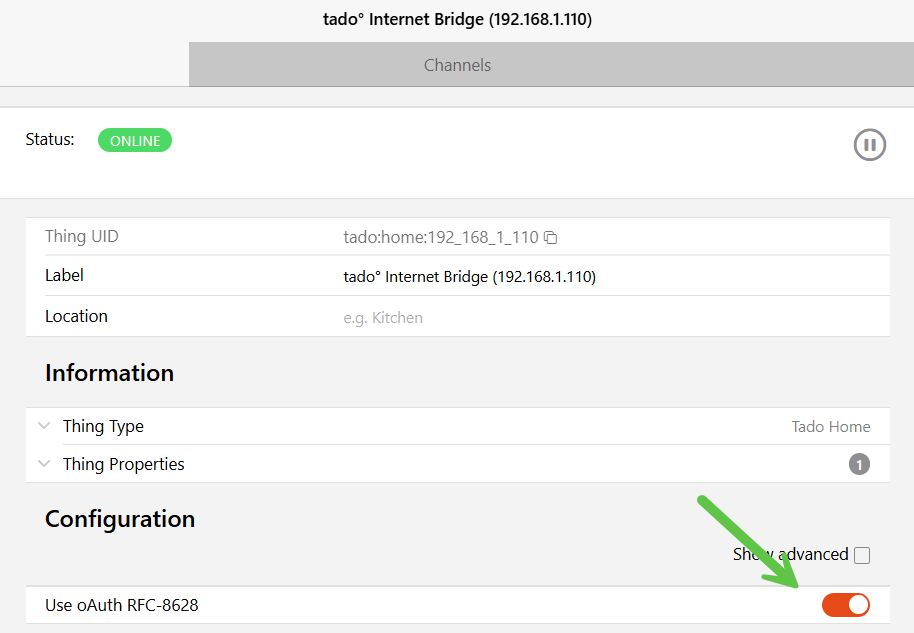The image size is (914, 633).
Task: Expand the Thing Properties chevron
Action: (44, 464)
